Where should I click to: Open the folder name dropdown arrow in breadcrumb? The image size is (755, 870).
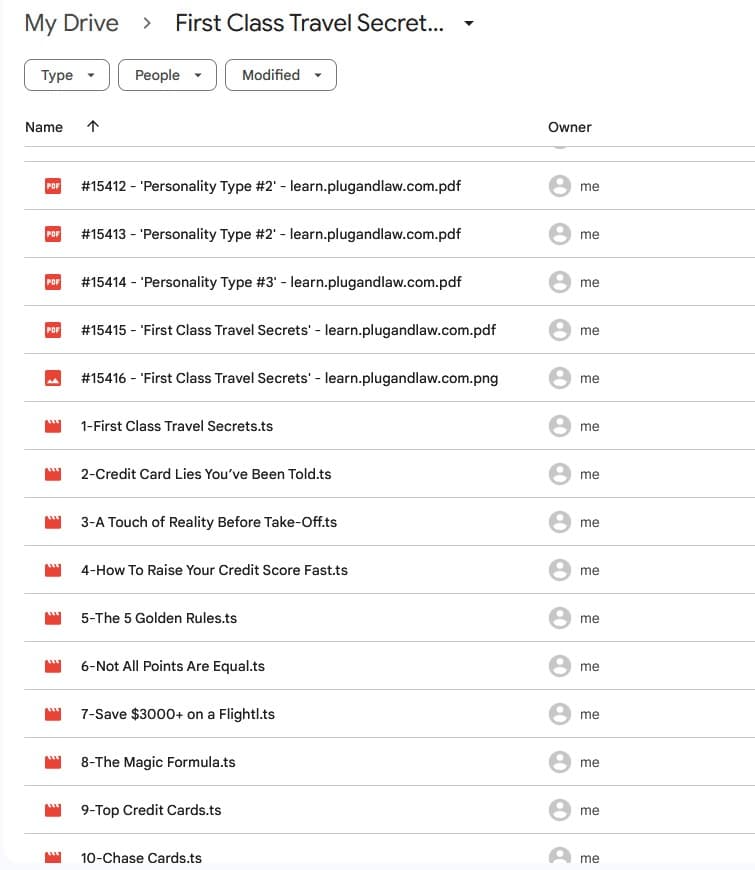point(469,24)
